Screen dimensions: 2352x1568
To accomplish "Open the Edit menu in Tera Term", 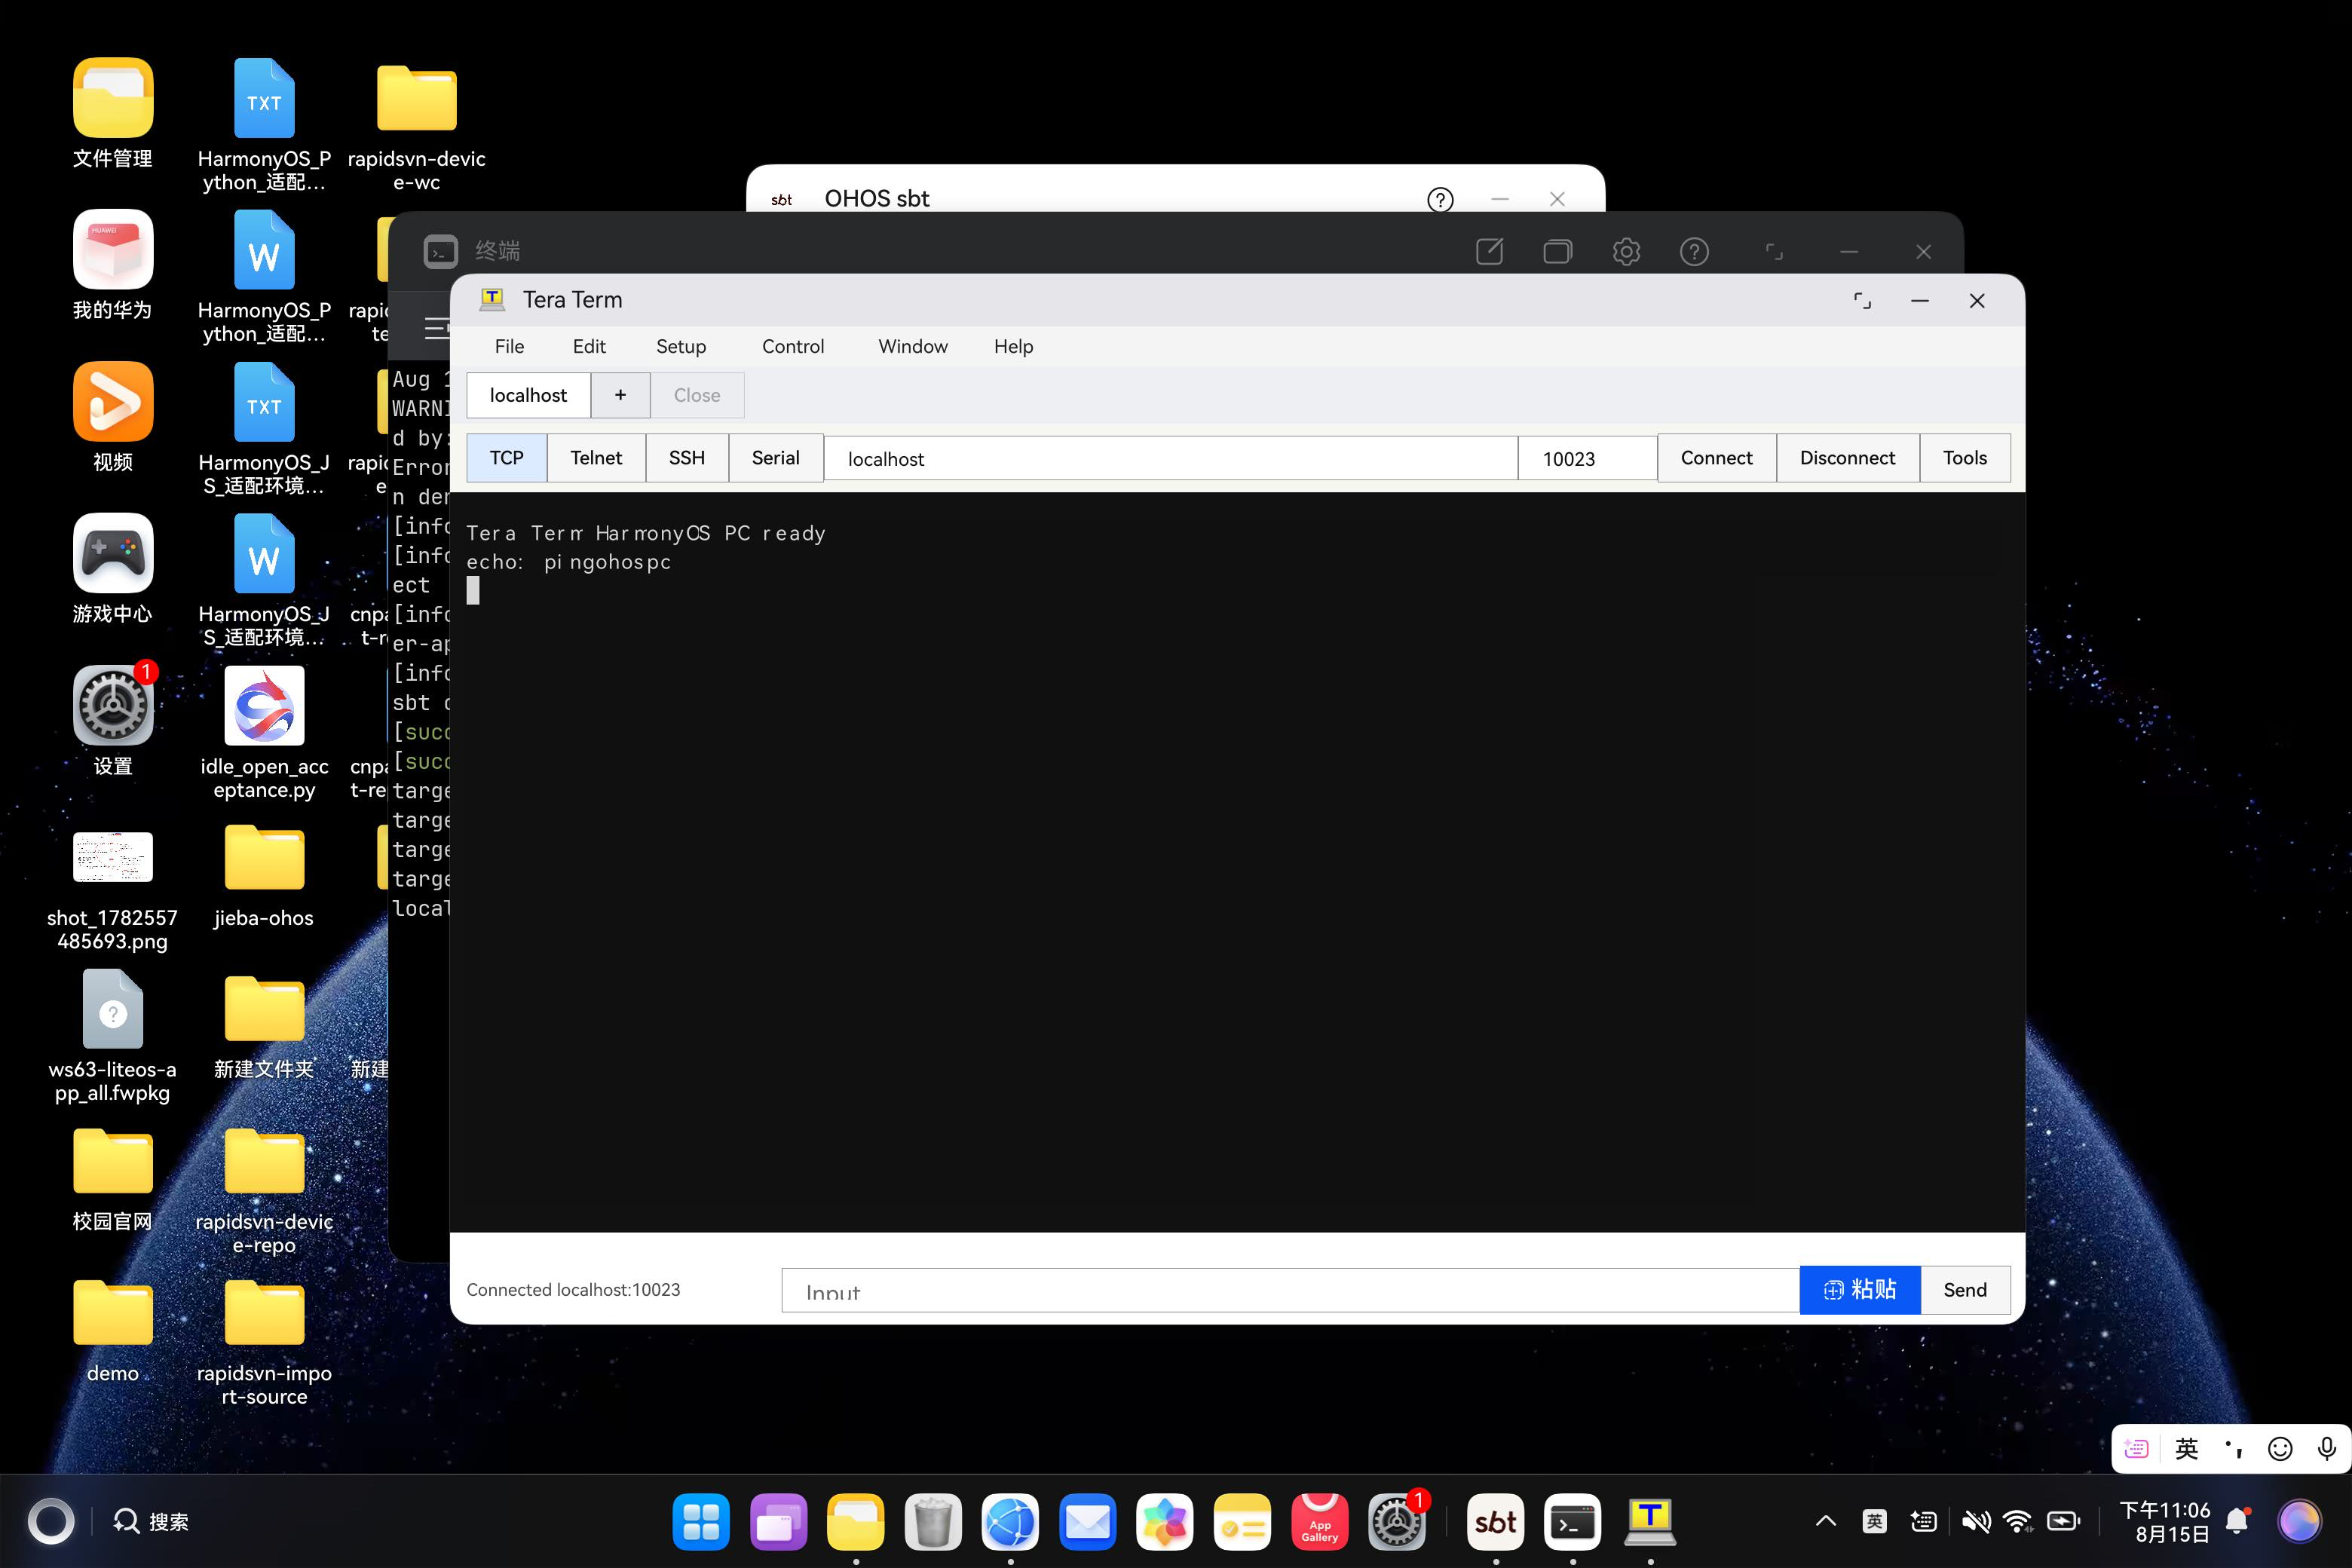I will coord(589,346).
